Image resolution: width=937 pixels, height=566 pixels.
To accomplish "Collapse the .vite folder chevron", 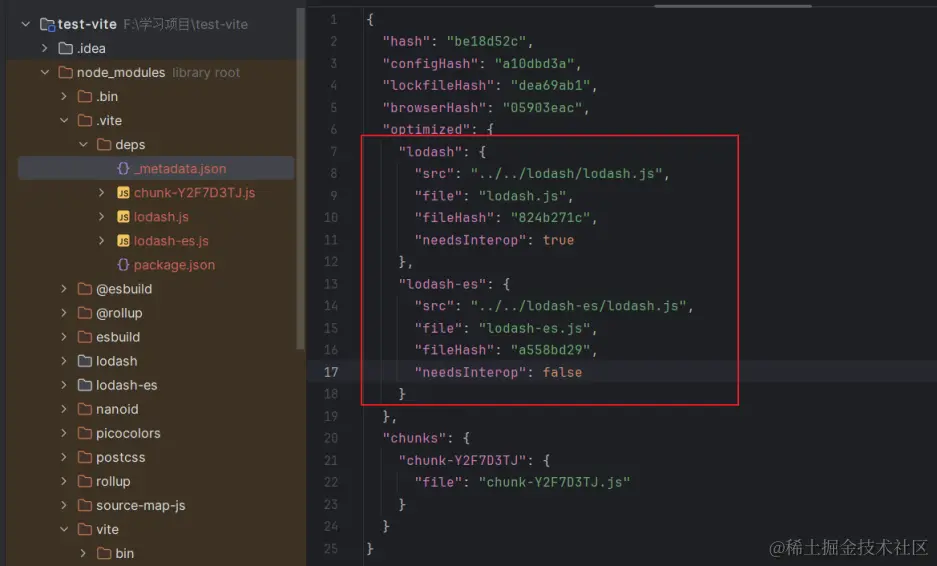I will pos(64,120).
